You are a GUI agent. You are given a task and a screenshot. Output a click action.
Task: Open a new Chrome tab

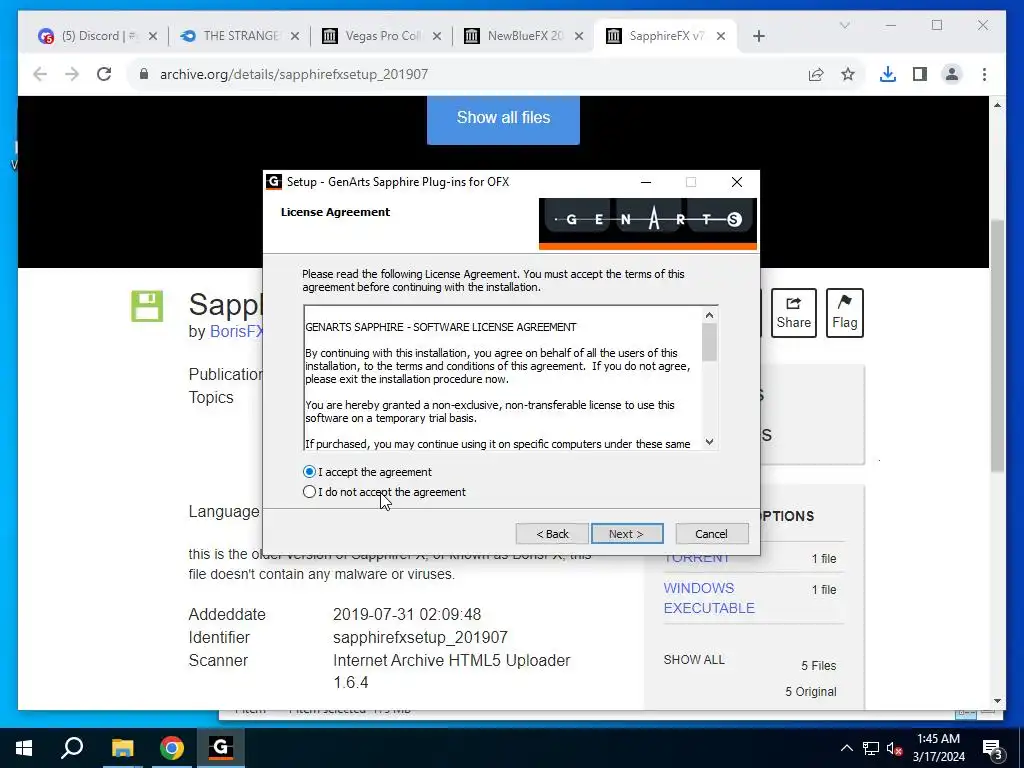[x=758, y=36]
